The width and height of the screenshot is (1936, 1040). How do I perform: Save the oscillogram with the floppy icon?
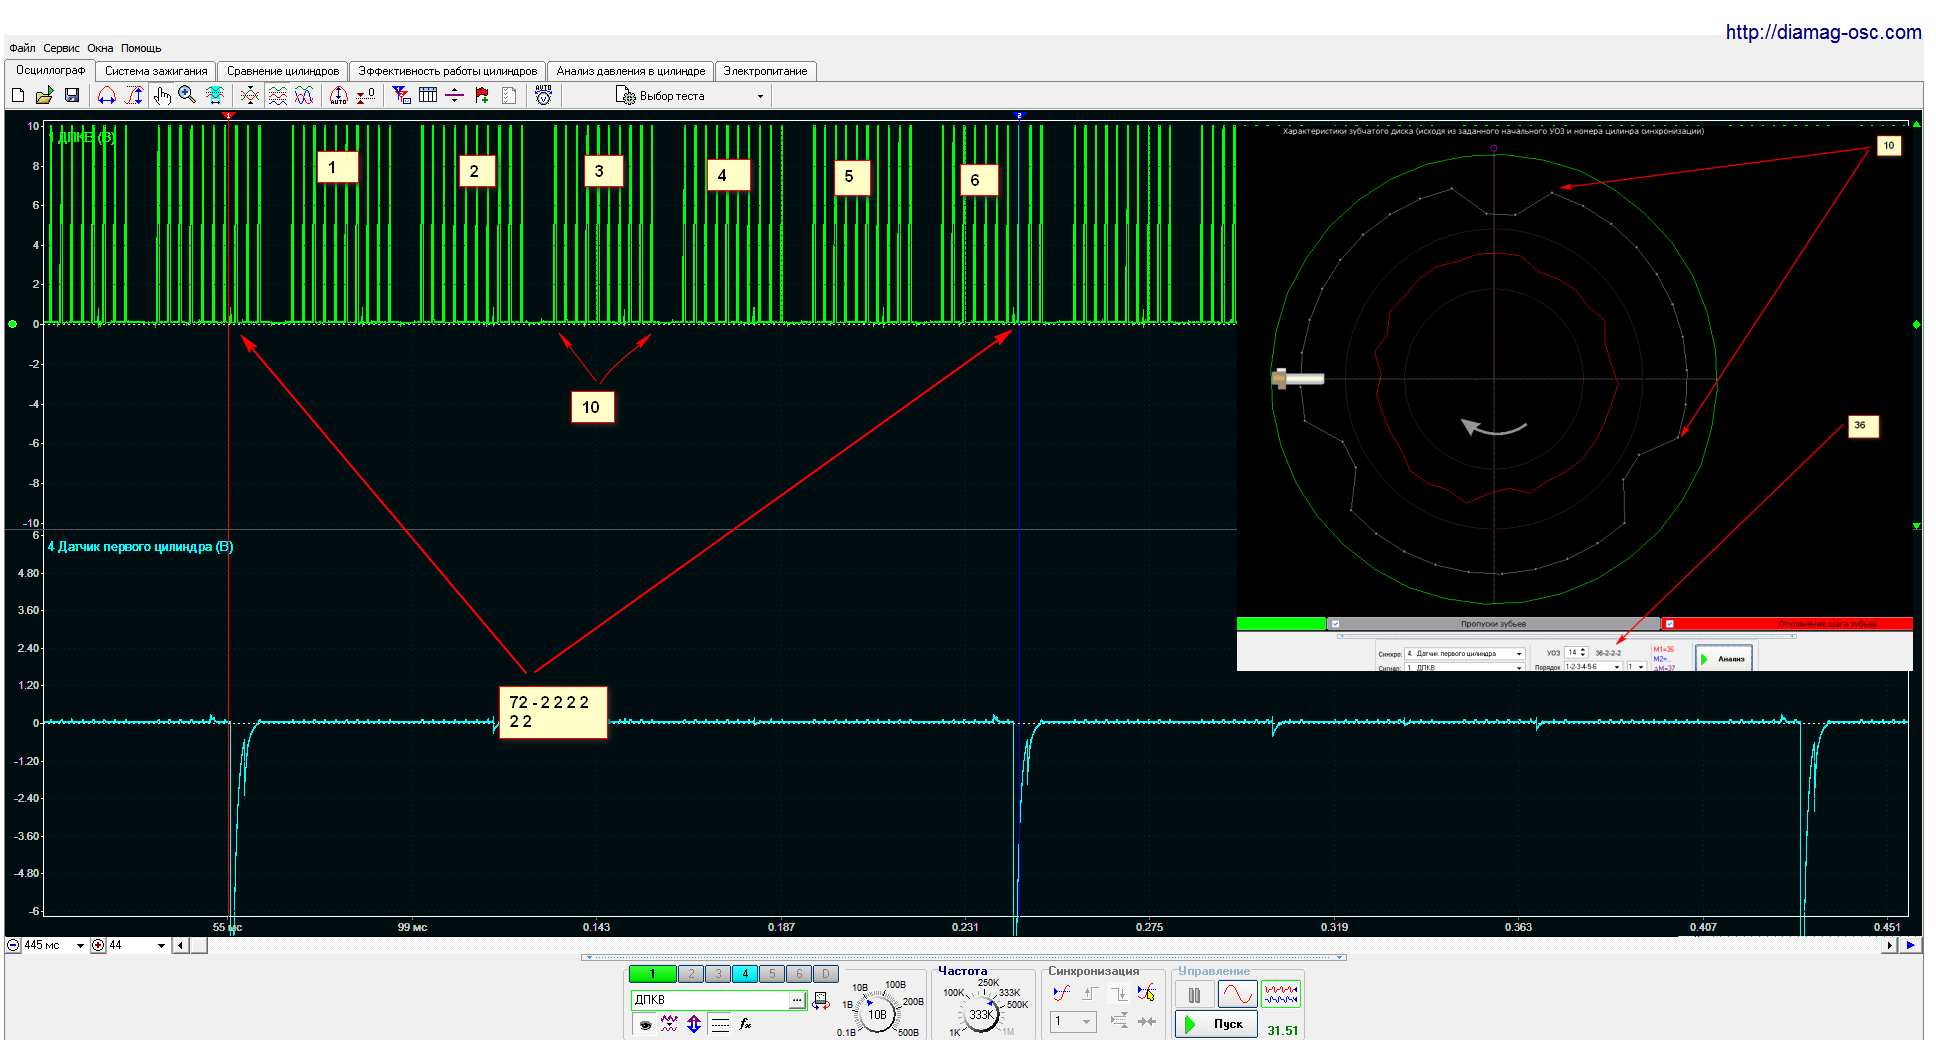71,95
